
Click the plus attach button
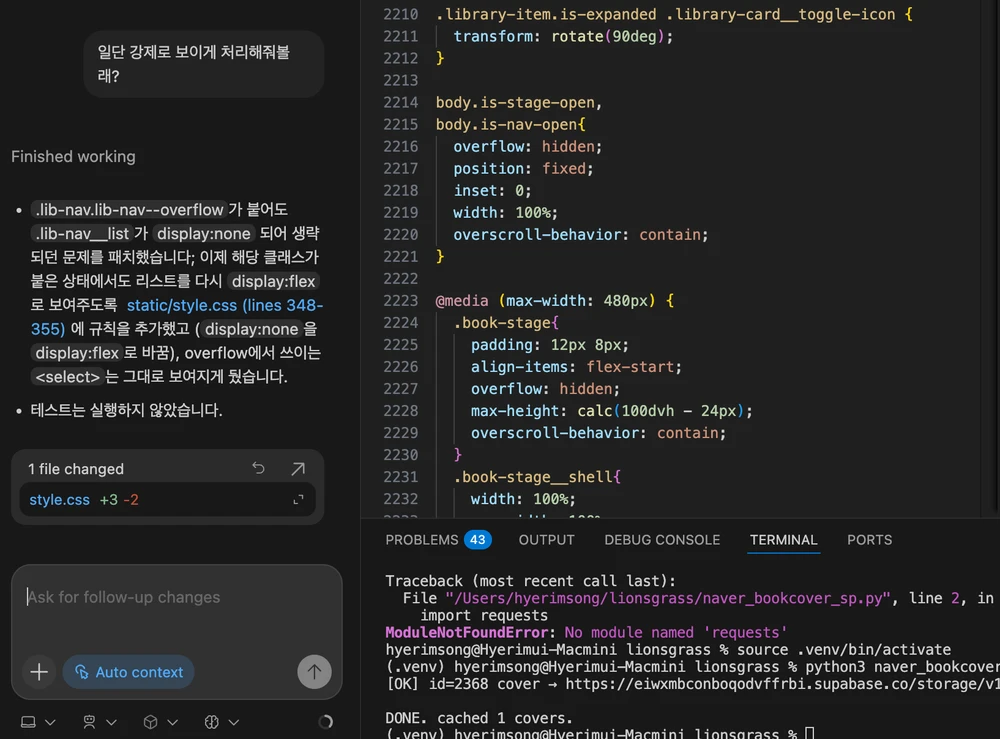(39, 671)
